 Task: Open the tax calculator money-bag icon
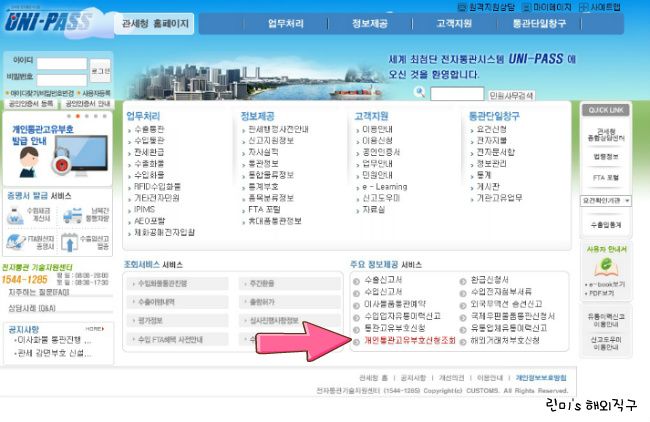coord(15,215)
